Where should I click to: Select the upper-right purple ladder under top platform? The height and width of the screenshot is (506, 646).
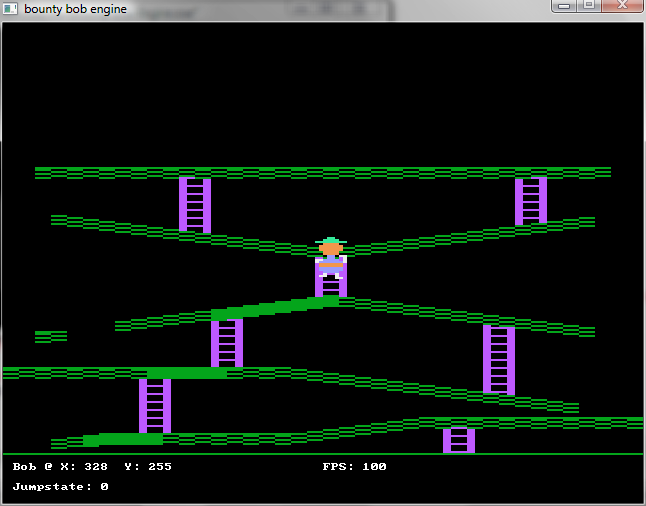coord(531,201)
